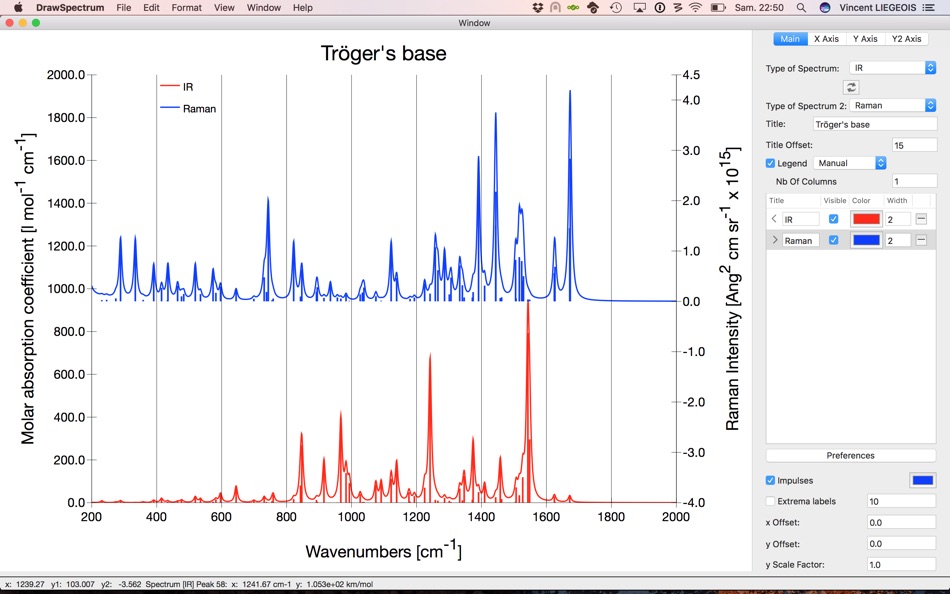Disable the Impulses checkbox
Image resolution: width=950 pixels, height=594 pixels.
(x=770, y=480)
